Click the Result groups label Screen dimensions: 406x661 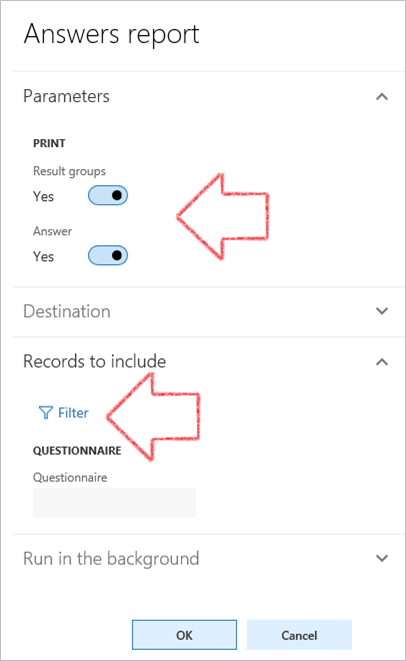(70, 171)
